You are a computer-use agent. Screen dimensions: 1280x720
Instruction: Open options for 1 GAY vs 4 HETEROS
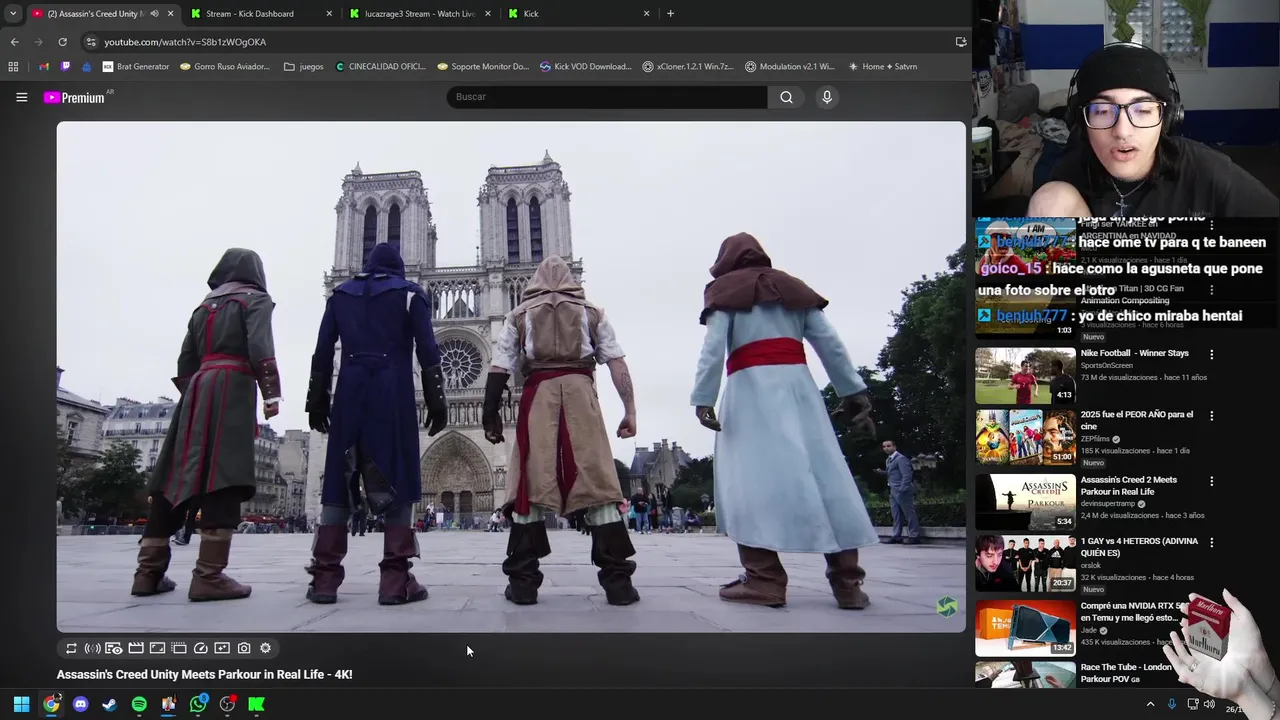tap(1211, 543)
